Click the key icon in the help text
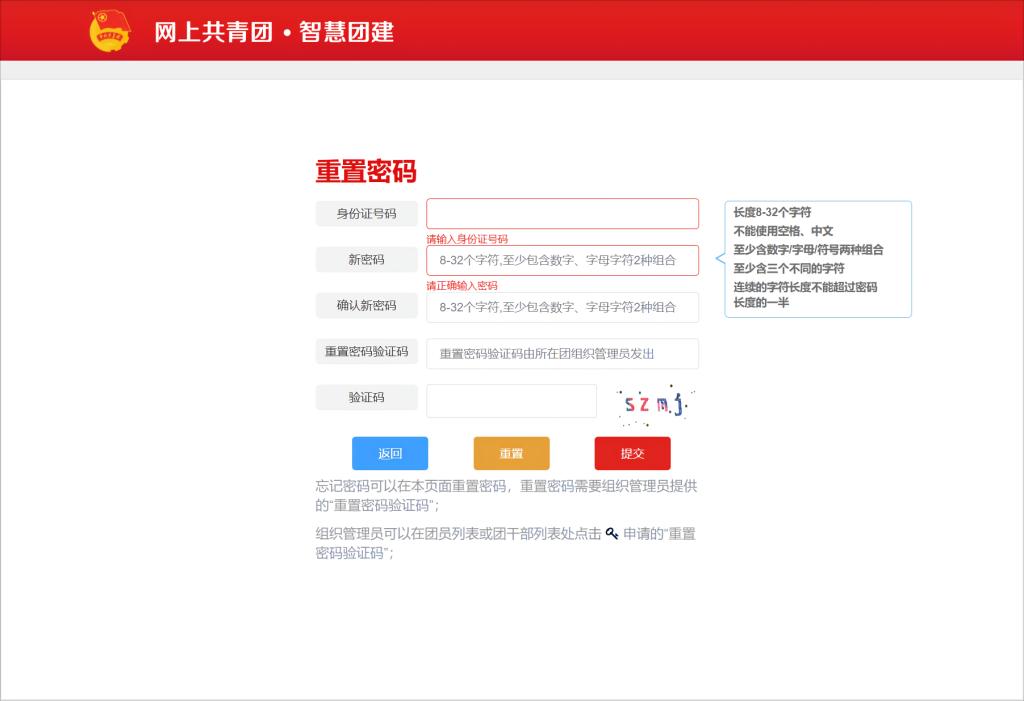Image resolution: width=1024 pixels, height=701 pixels. click(x=612, y=533)
